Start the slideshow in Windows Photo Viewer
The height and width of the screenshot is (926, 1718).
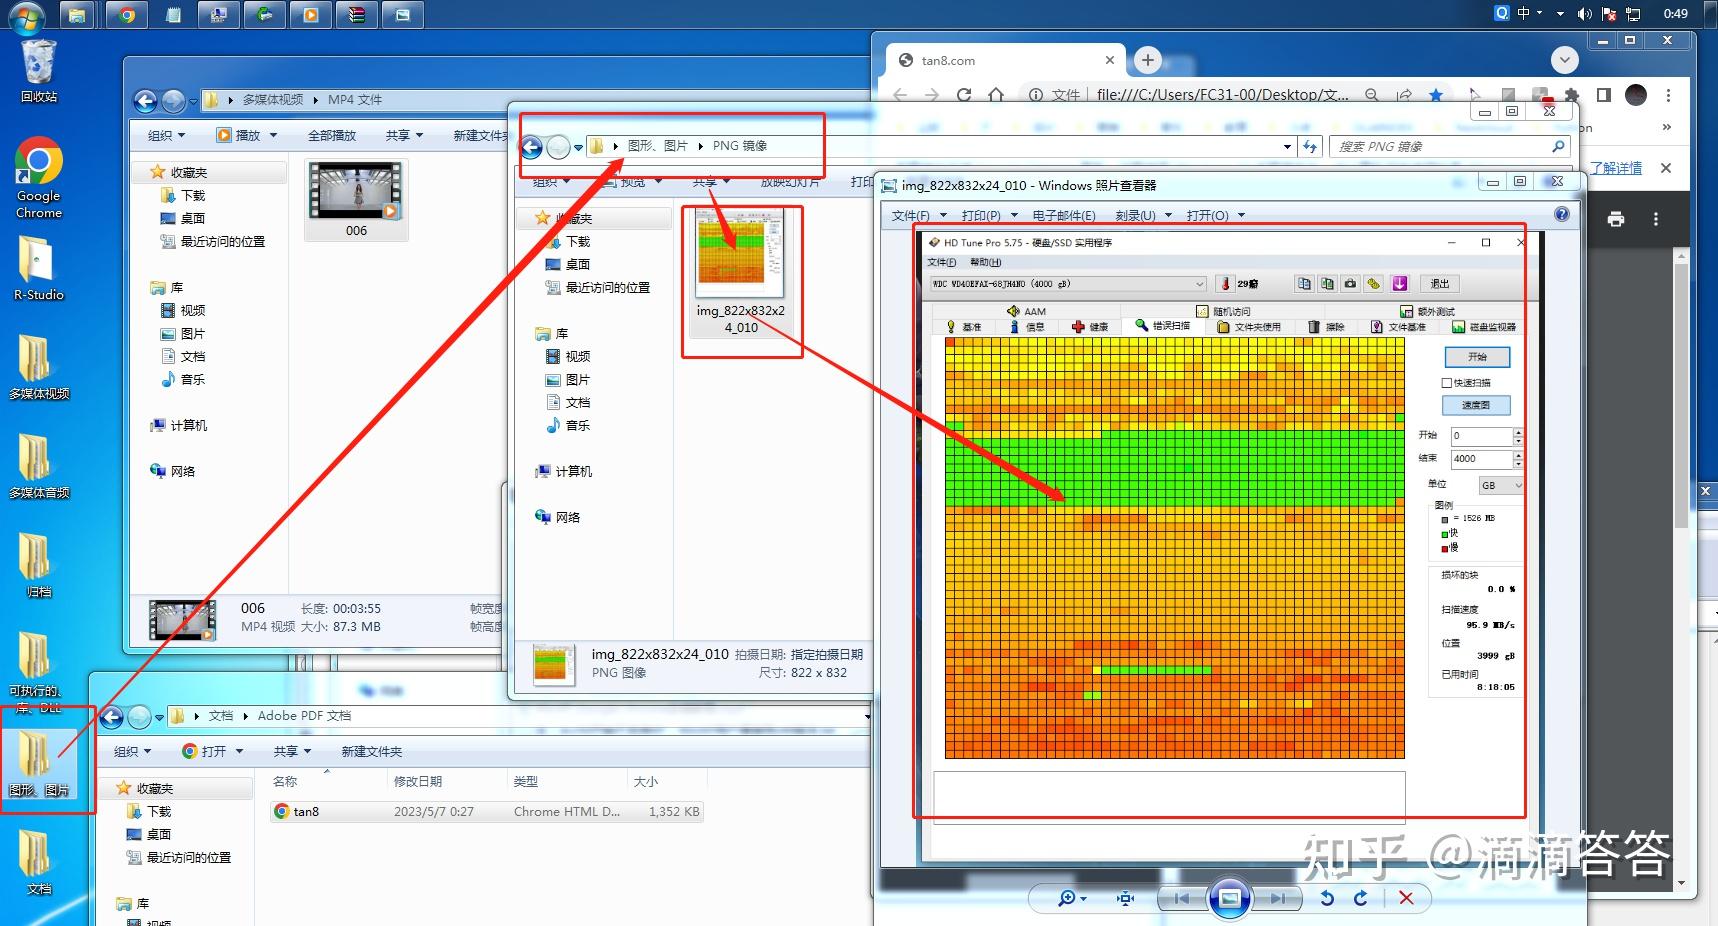pos(1230,898)
